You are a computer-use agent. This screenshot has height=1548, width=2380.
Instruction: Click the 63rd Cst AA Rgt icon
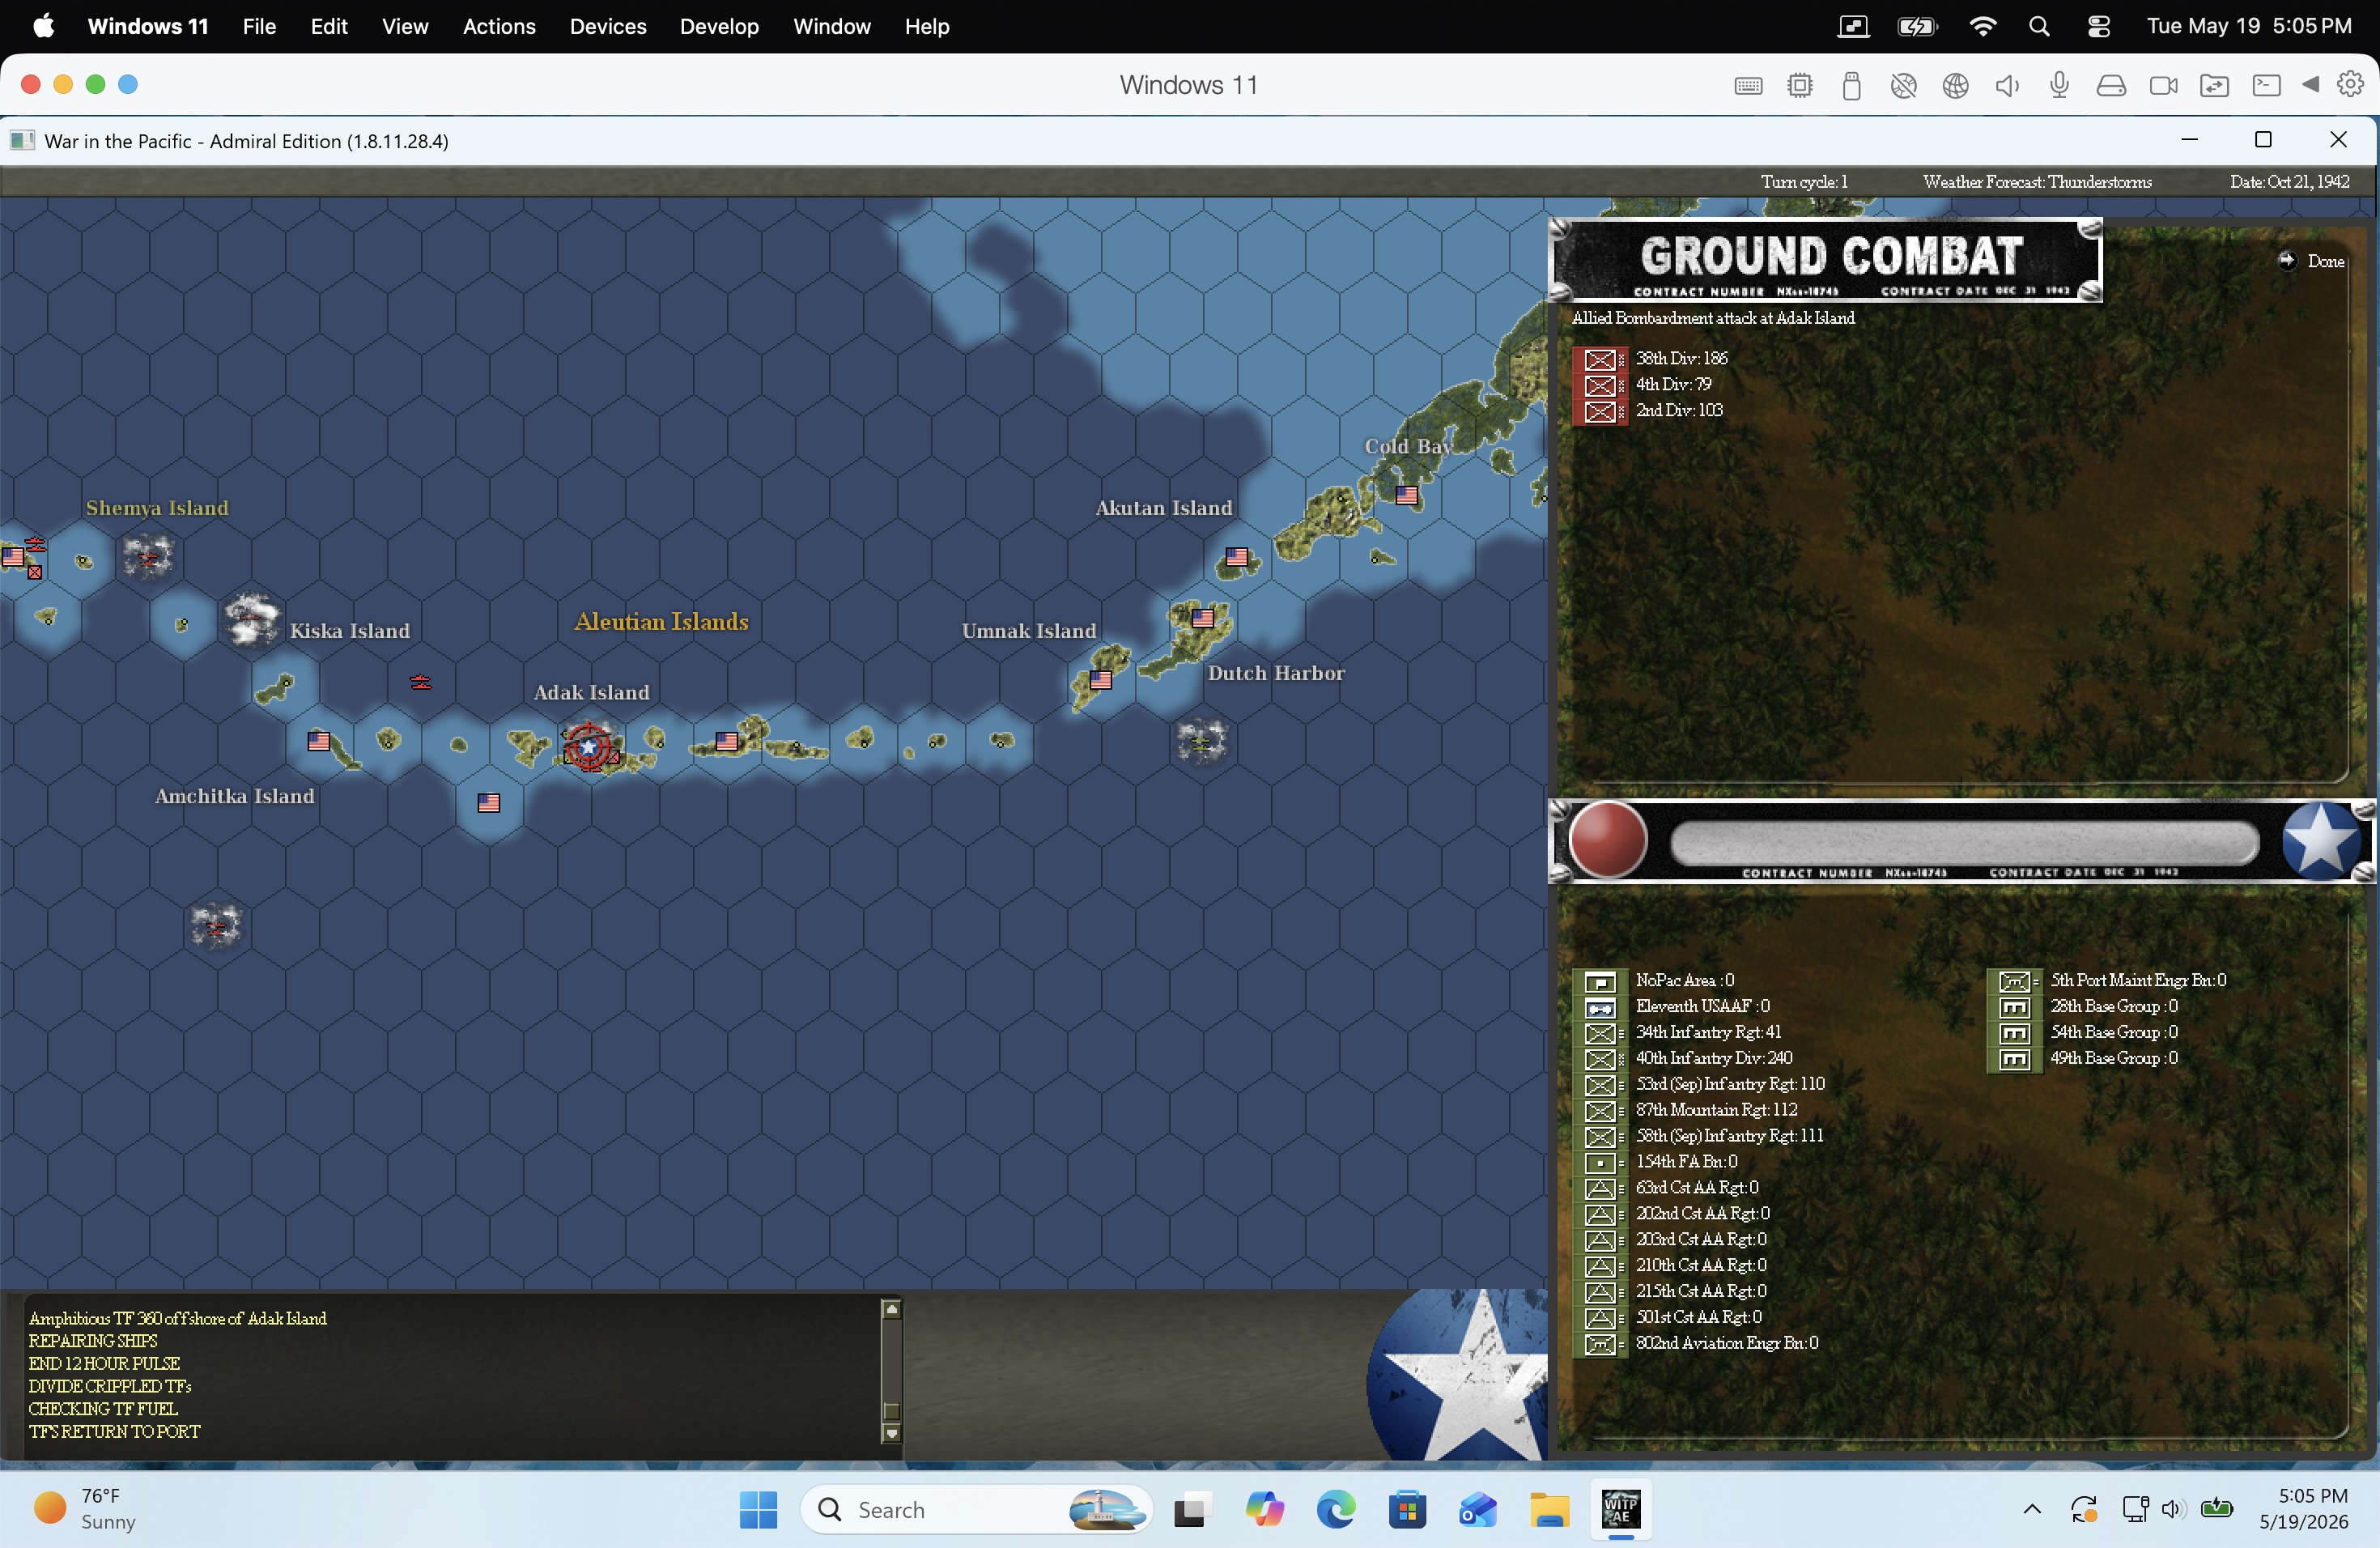coord(1600,1189)
